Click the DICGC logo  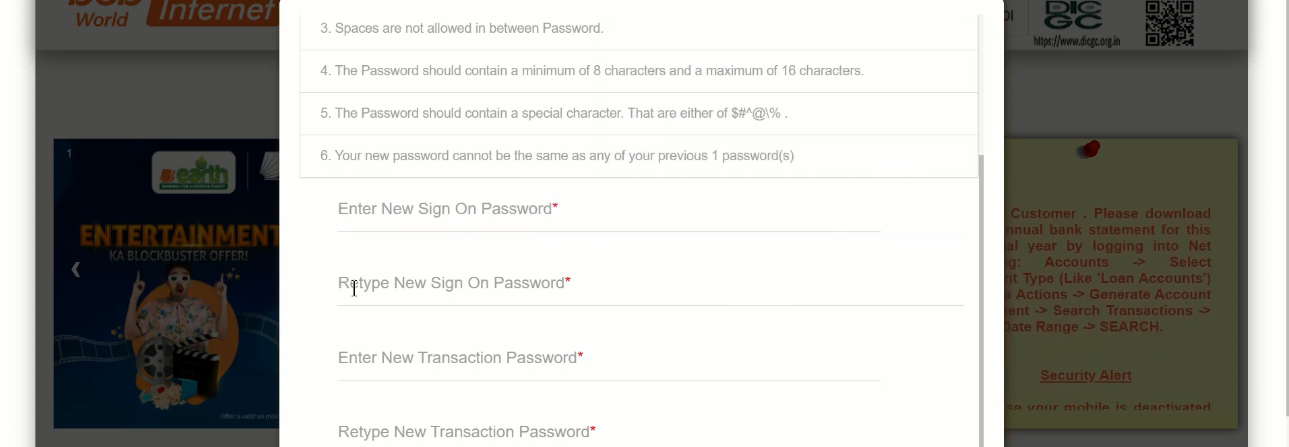(1075, 16)
